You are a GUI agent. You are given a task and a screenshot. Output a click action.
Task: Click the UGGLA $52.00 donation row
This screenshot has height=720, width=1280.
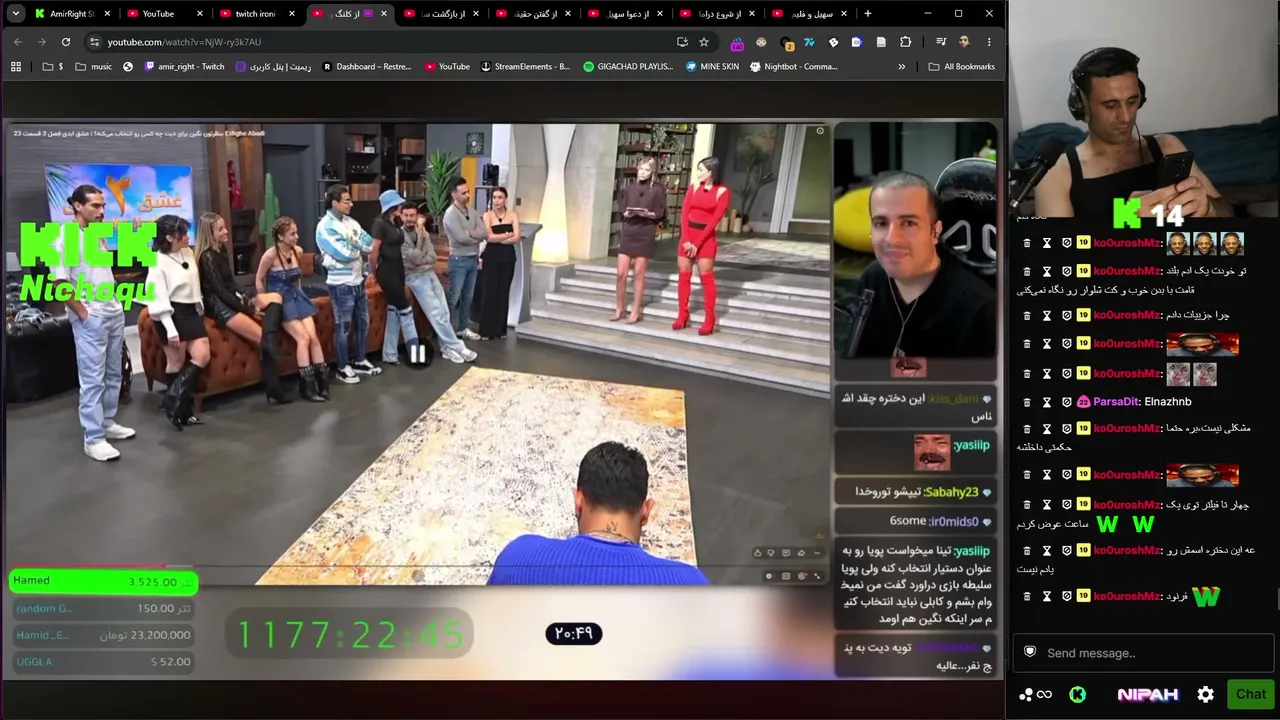click(104, 662)
